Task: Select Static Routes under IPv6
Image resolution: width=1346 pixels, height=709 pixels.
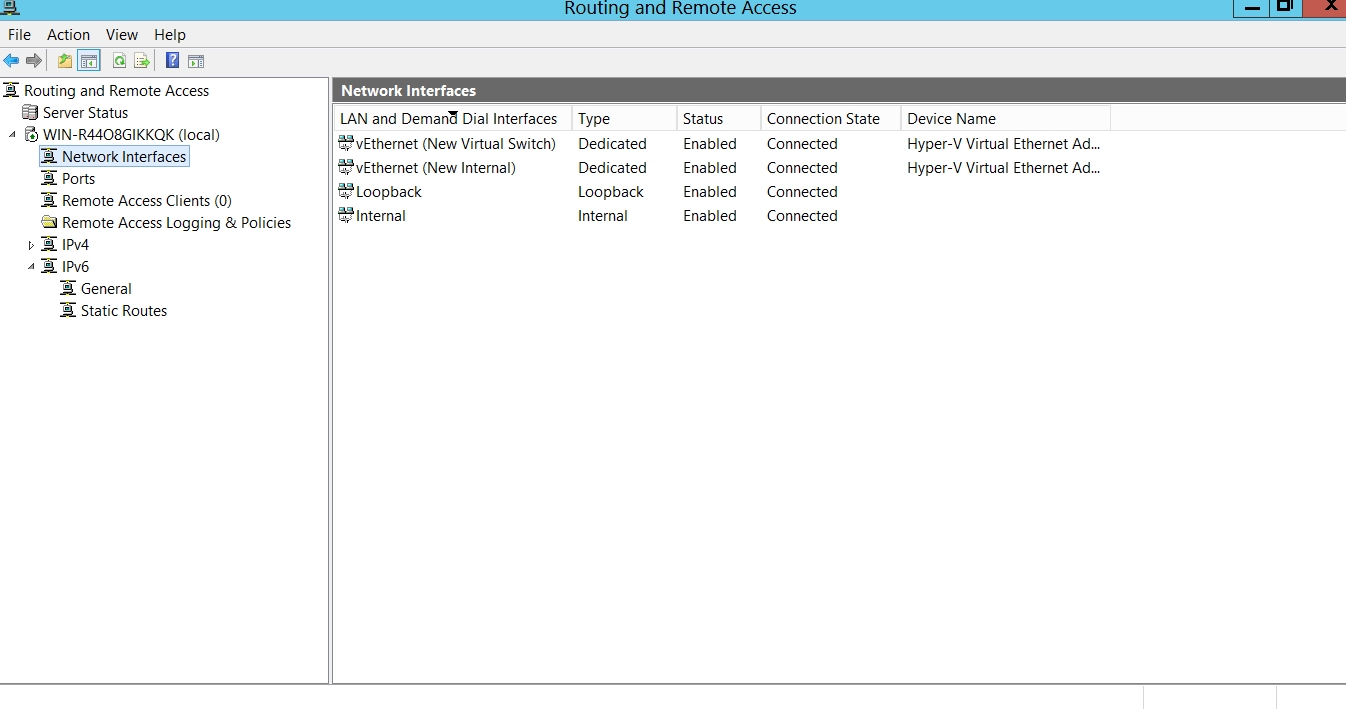Action: pos(123,311)
